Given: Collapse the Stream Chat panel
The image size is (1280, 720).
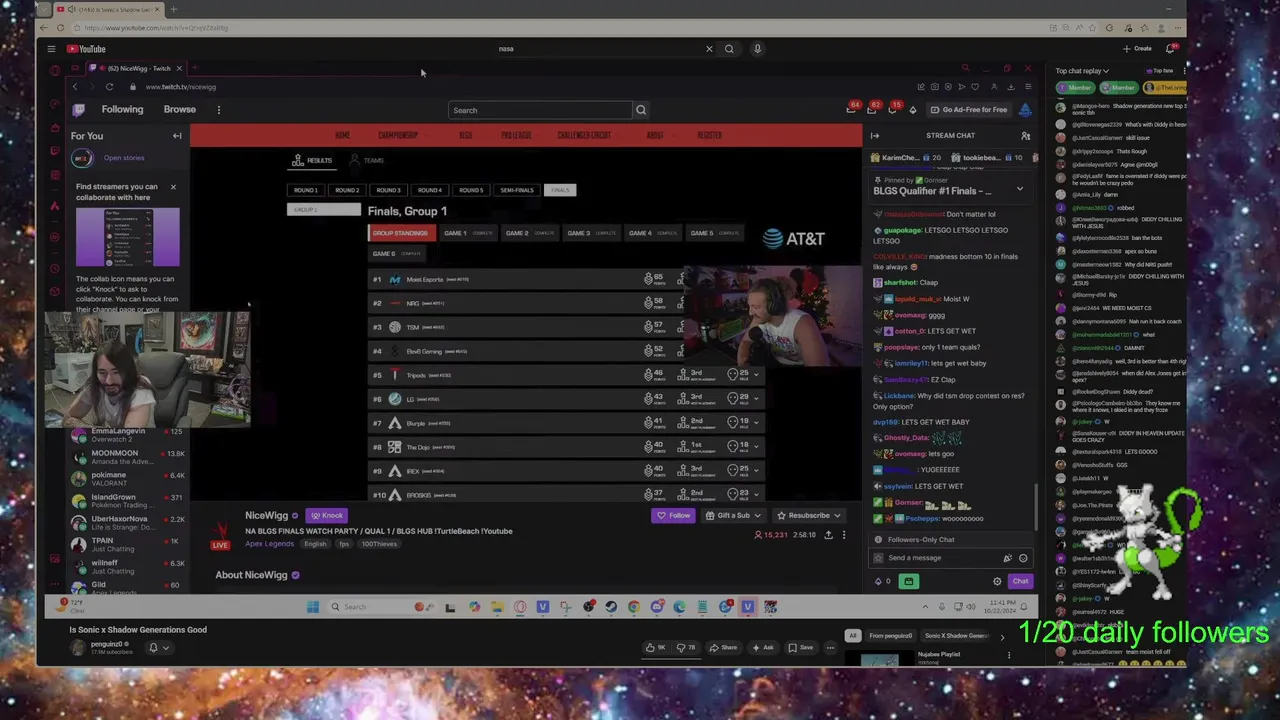Looking at the screenshot, I should (x=875, y=136).
